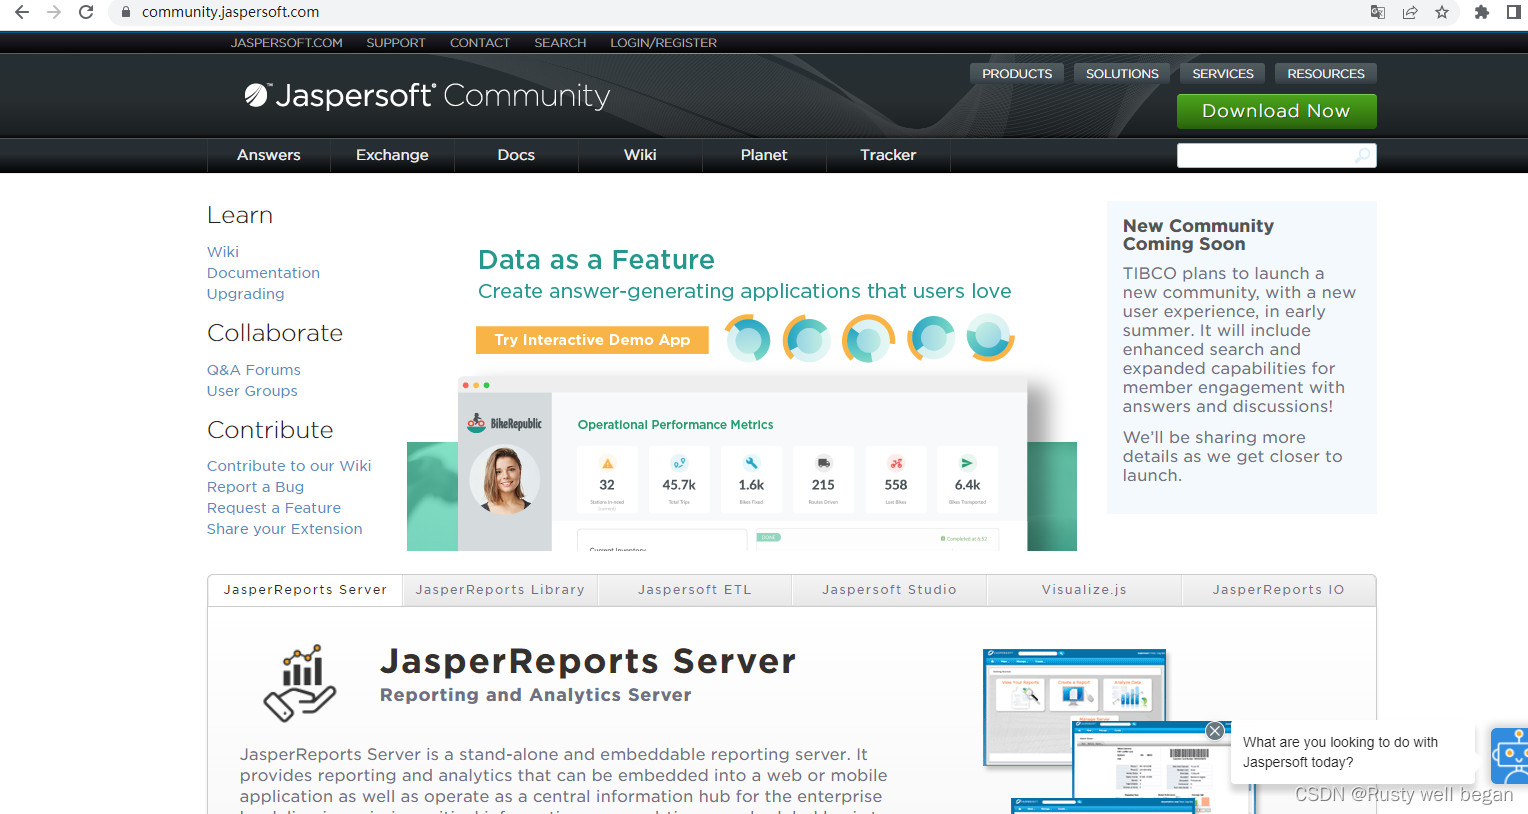This screenshot has height=814, width=1528.
Task: Open the browser extensions puzzle icon
Action: point(1482,12)
